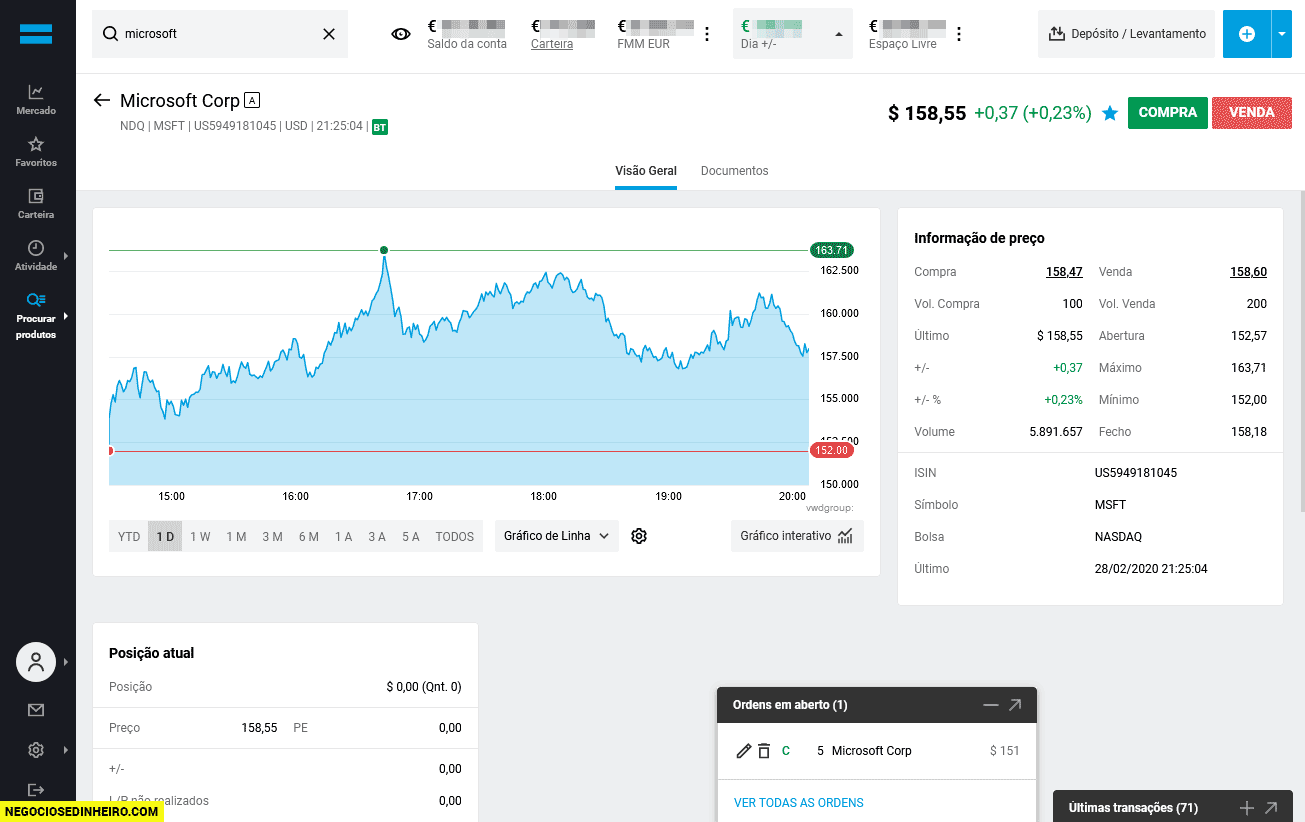Select the 6 M chart period
Viewport: 1305px width, 822px height.
pyautogui.click(x=308, y=536)
